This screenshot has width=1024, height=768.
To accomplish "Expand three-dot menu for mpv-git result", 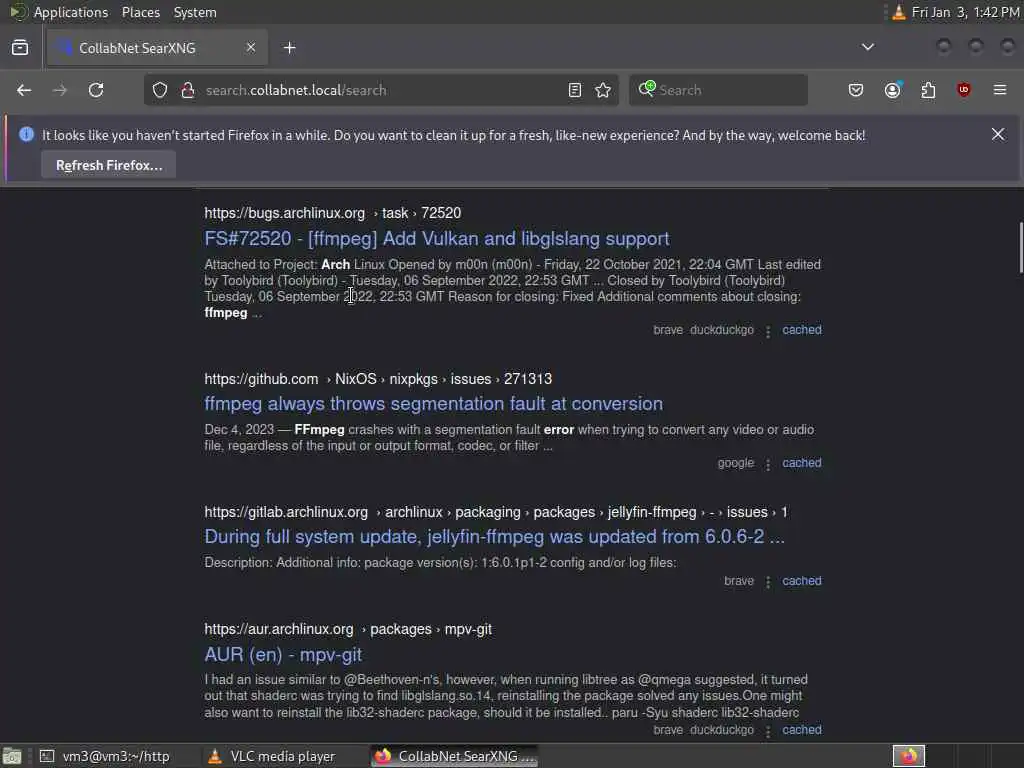I will 768,731.
